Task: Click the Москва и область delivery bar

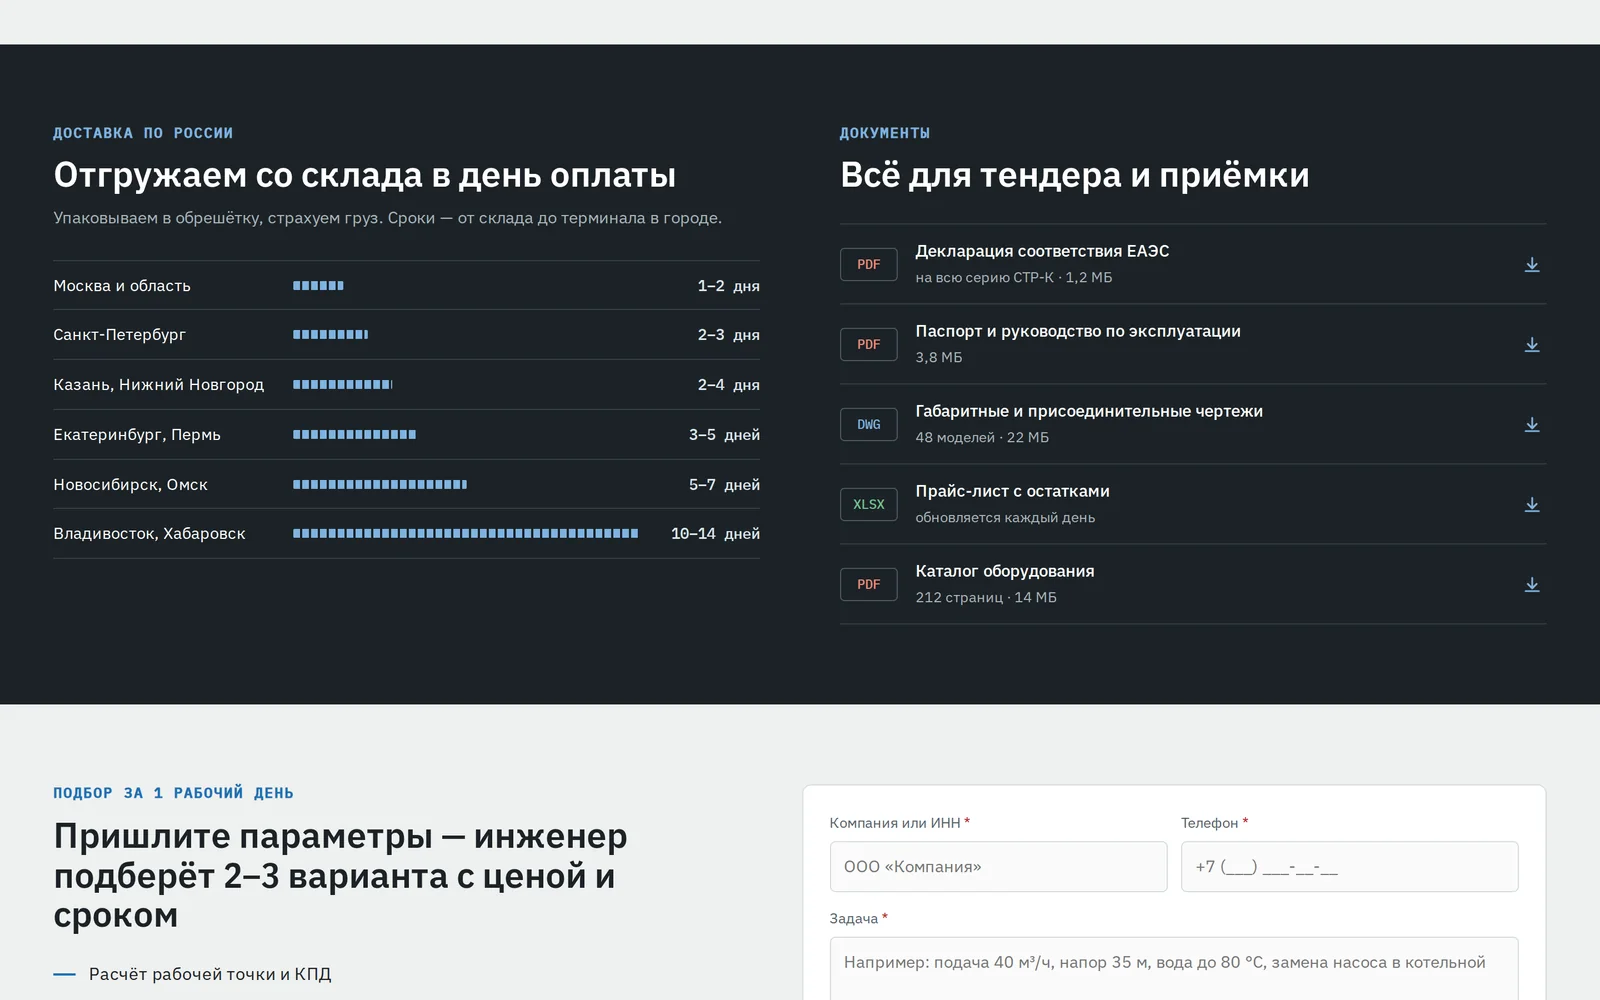Action: 318,286
